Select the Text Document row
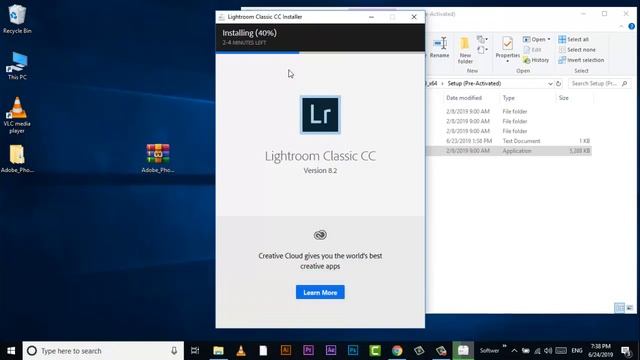640x360 pixels. point(509,141)
